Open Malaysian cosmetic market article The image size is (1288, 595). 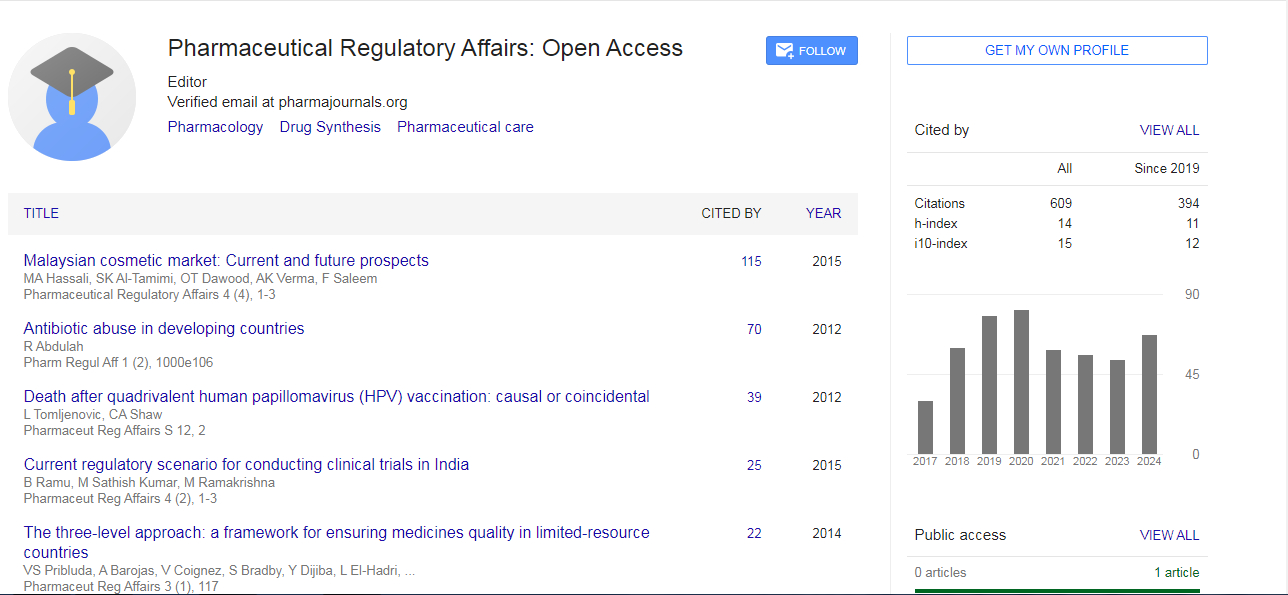226,260
